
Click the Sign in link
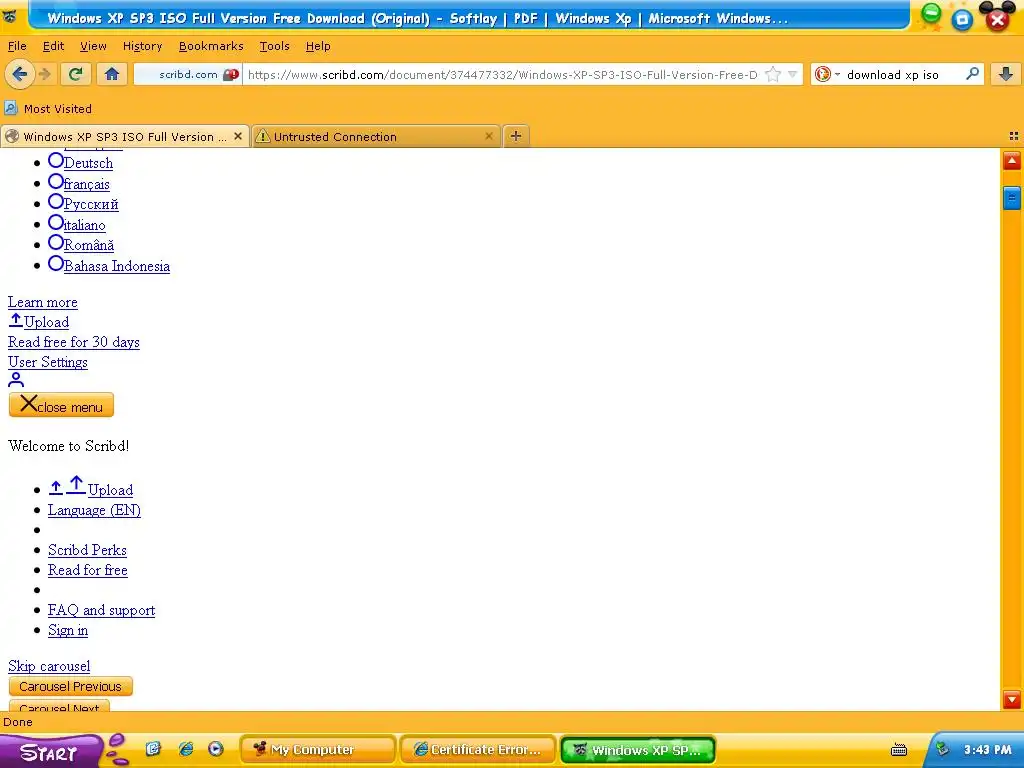[67, 630]
